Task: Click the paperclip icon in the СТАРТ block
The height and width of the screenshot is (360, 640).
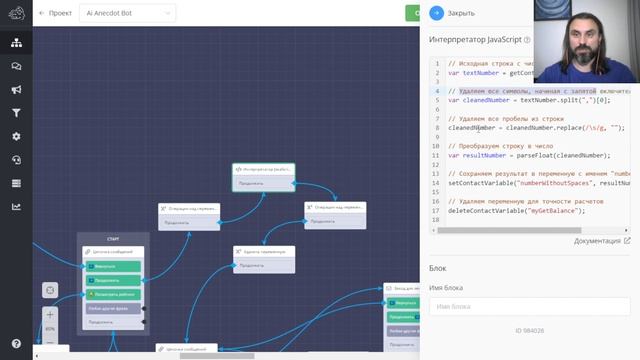Action: tap(88, 252)
